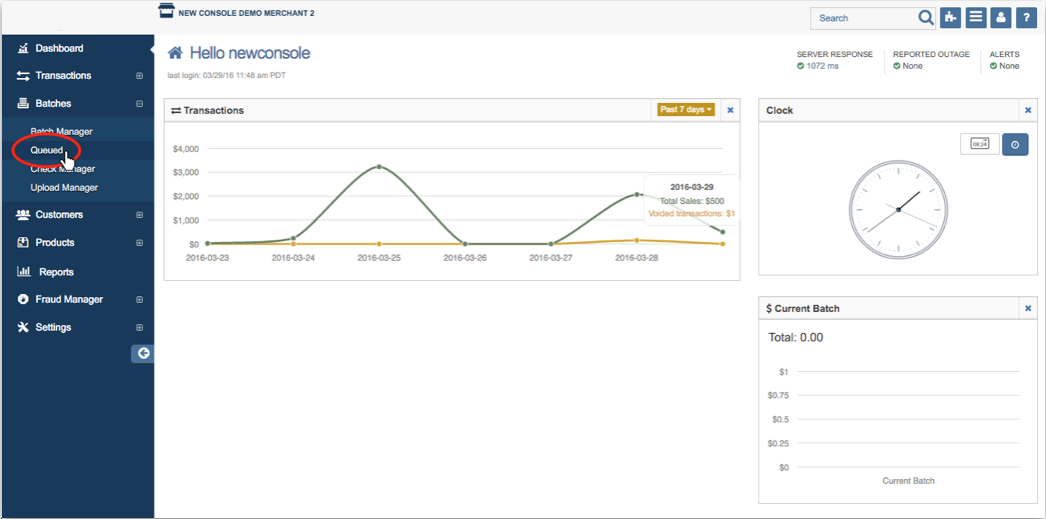The height and width of the screenshot is (519, 1046).
Task: Click the search magnifier icon
Action: click(x=925, y=18)
